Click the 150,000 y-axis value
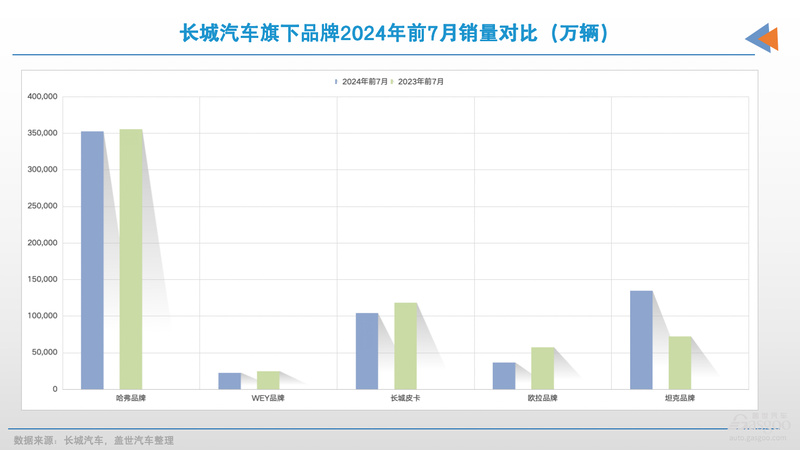 pos(42,280)
